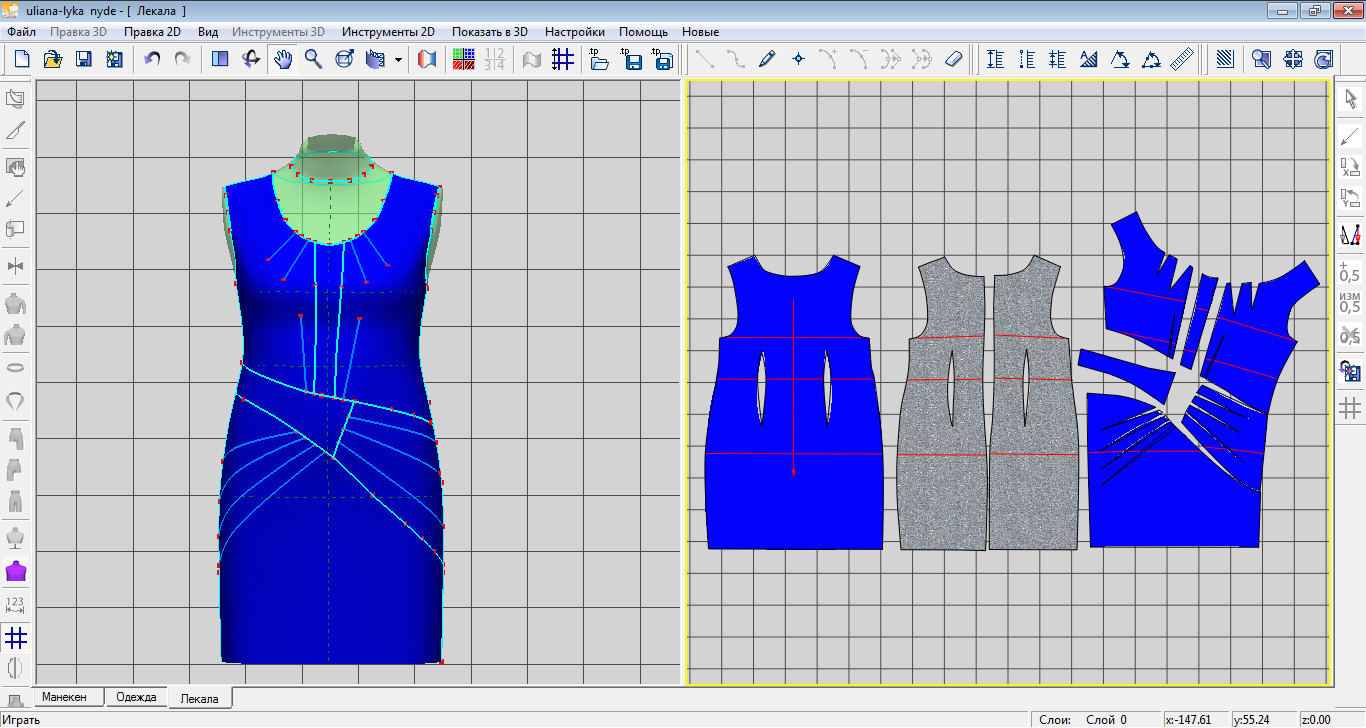Click the ruler measurement tool
The width and height of the screenshot is (1366, 728).
pyautogui.click(x=1183, y=59)
